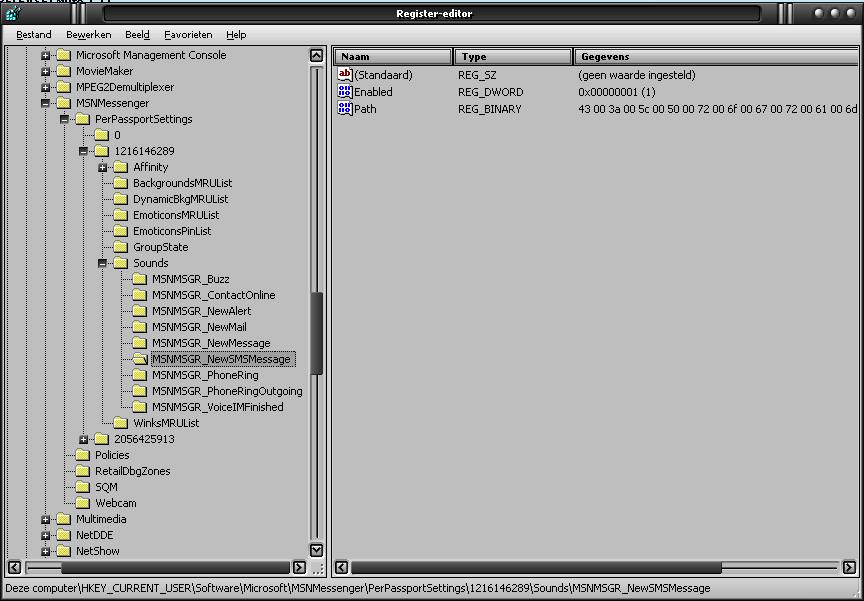Open the Favorieten menu
The height and width of the screenshot is (601, 864).
pos(189,34)
